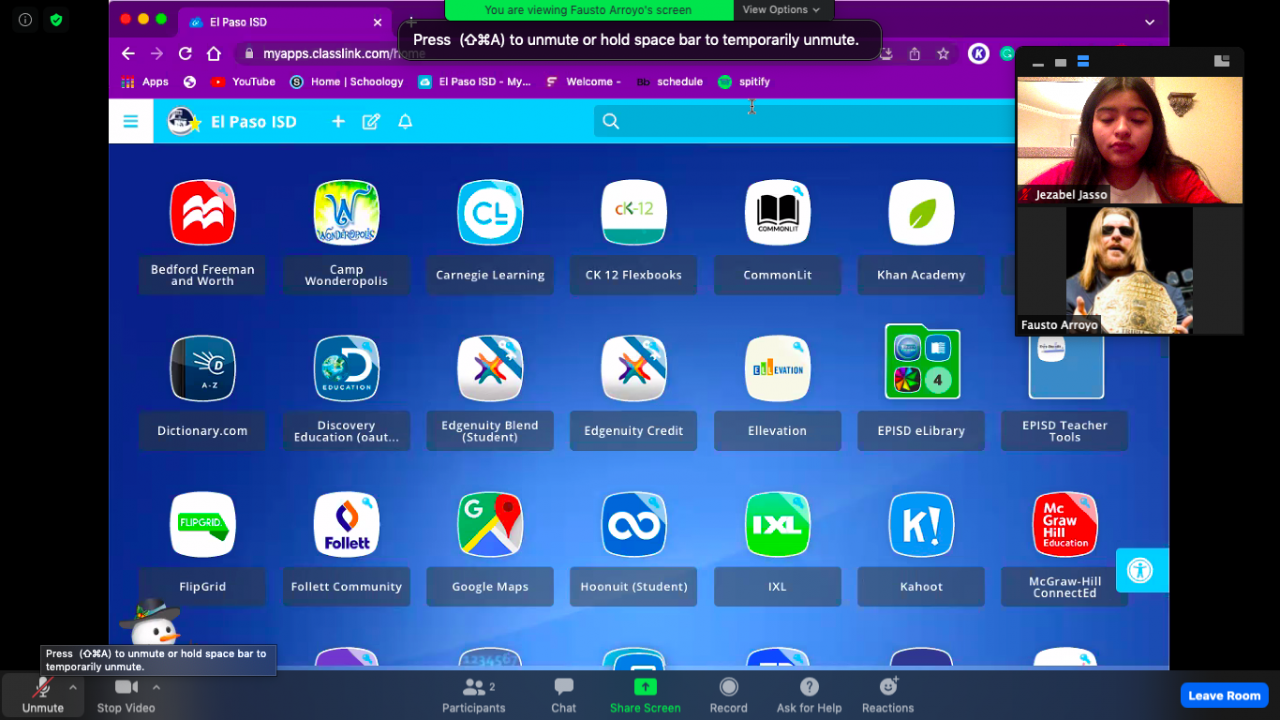Launch the Camp Wonderopolis app

(346, 213)
